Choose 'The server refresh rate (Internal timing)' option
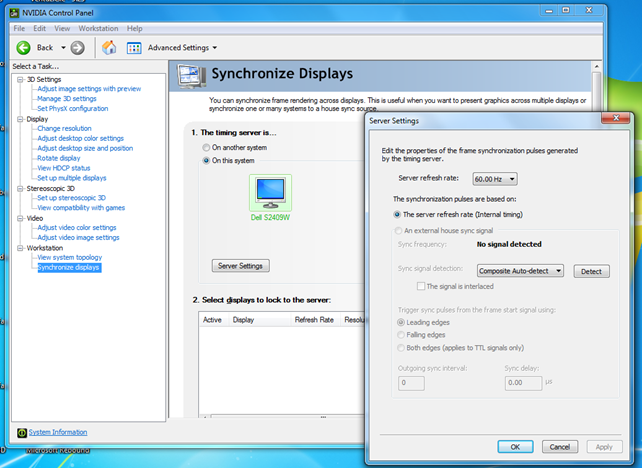This screenshot has height=468, width=642. pyautogui.click(x=396, y=214)
